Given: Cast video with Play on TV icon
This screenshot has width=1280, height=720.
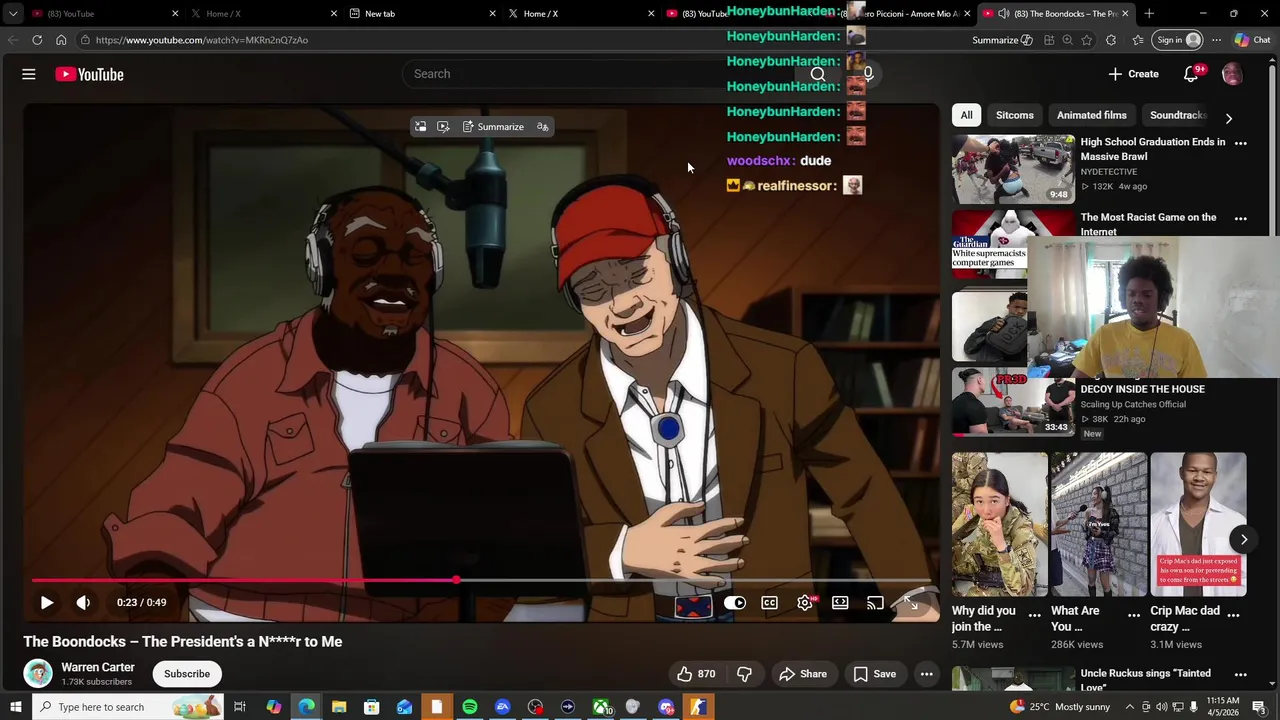Looking at the screenshot, I should tap(875, 603).
